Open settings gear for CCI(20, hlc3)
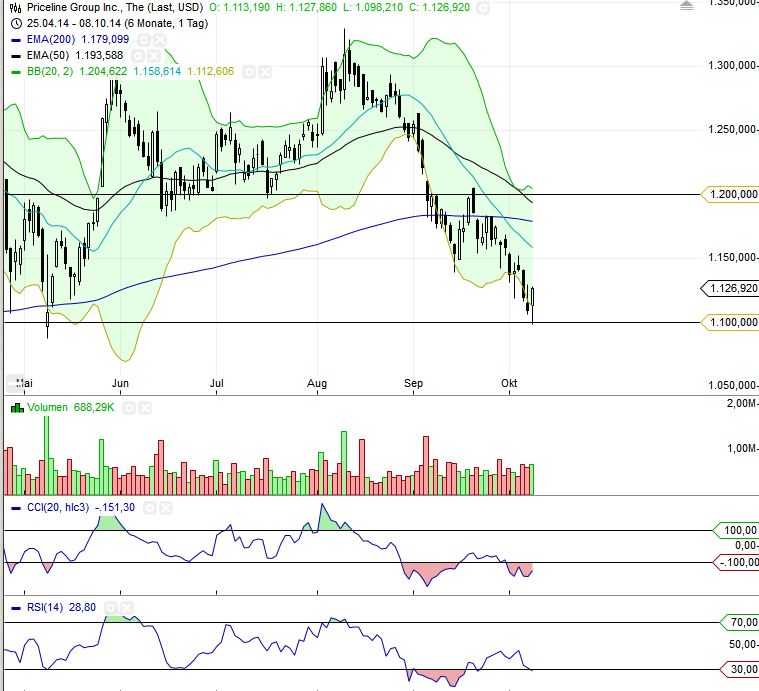Image resolution: width=759 pixels, height=691 pixels. (x=150, y=508)
